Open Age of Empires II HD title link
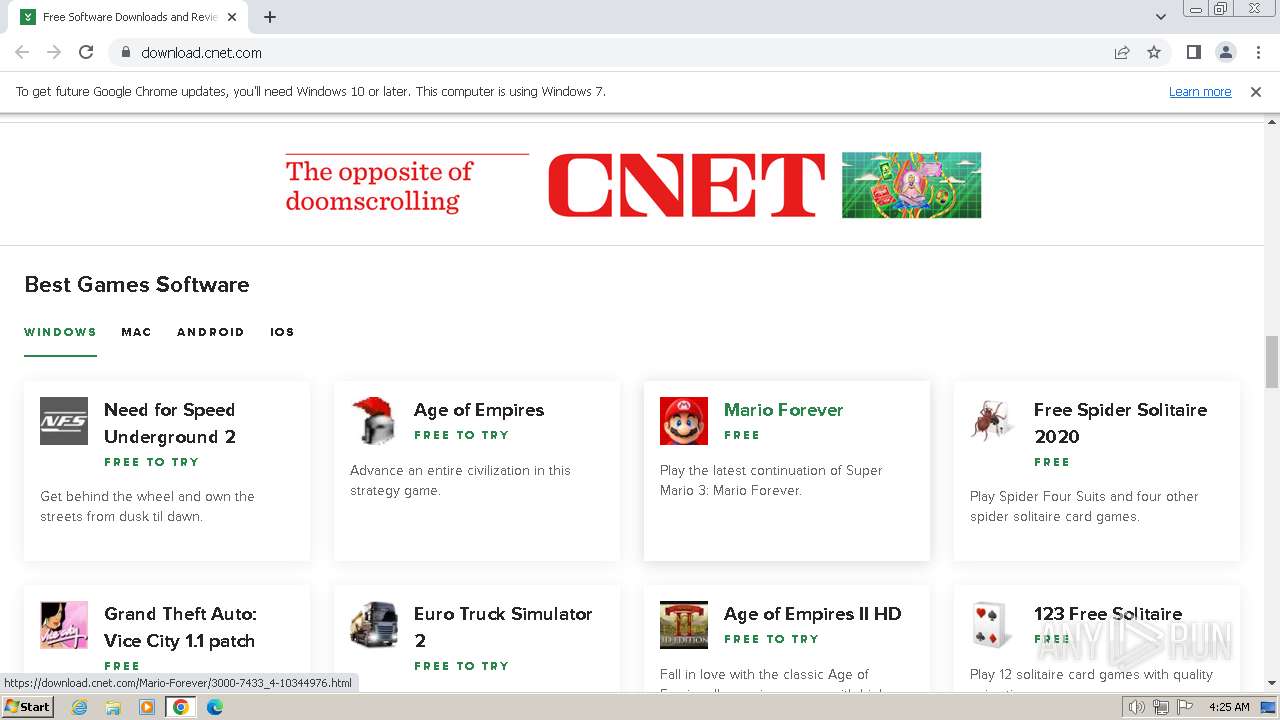Image resolution: width=1280 pixels, height=720 pixels. [812, 614]
